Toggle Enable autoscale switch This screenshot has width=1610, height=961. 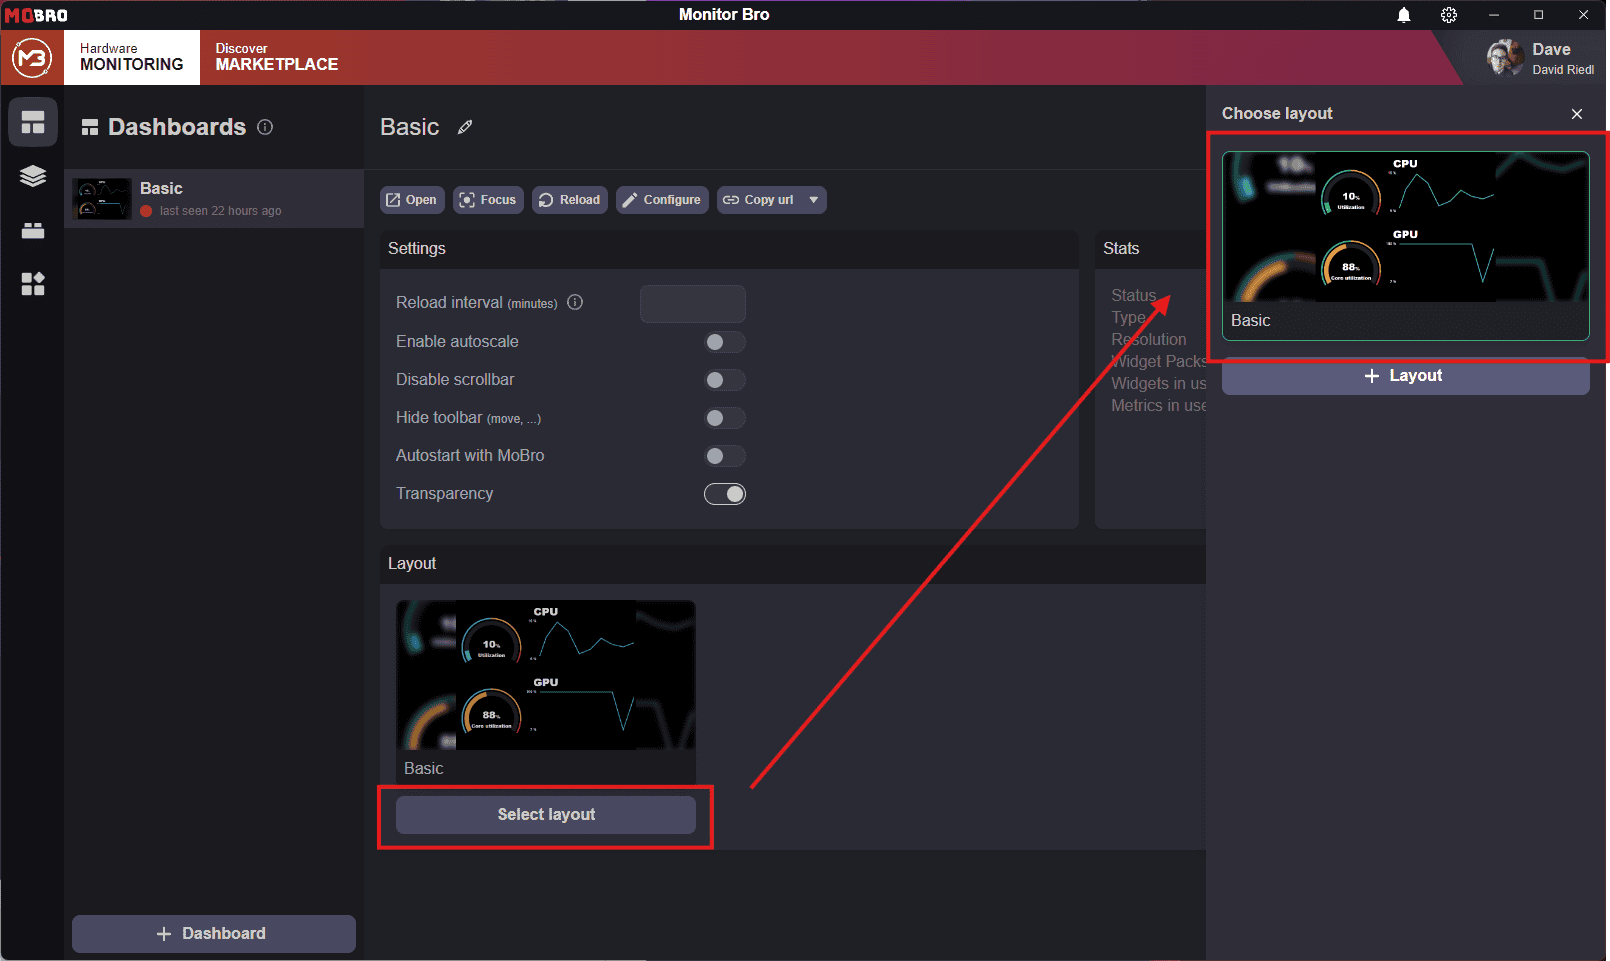[725, 342]
